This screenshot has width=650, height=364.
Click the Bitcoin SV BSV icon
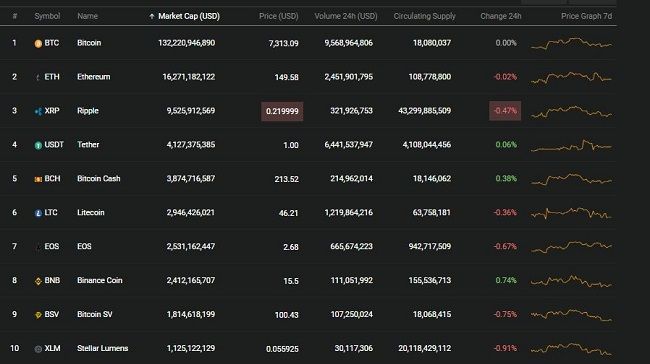38,315
